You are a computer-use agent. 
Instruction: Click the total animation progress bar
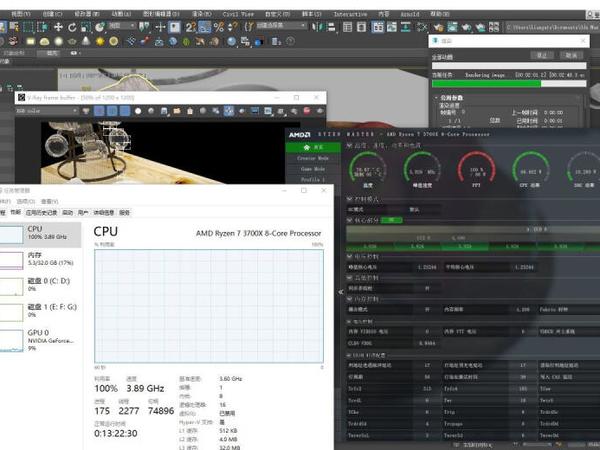click(x=509, y=65)
